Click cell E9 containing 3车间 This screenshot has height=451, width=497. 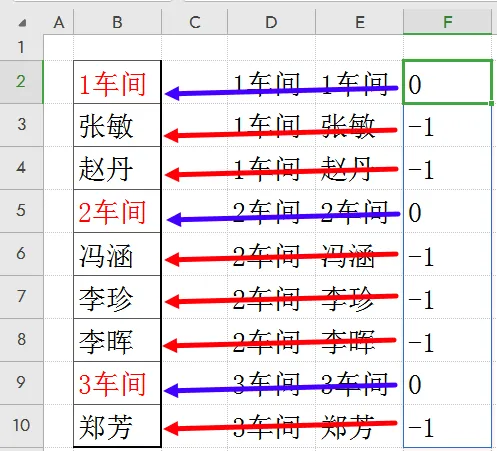[x=359, y=383]
